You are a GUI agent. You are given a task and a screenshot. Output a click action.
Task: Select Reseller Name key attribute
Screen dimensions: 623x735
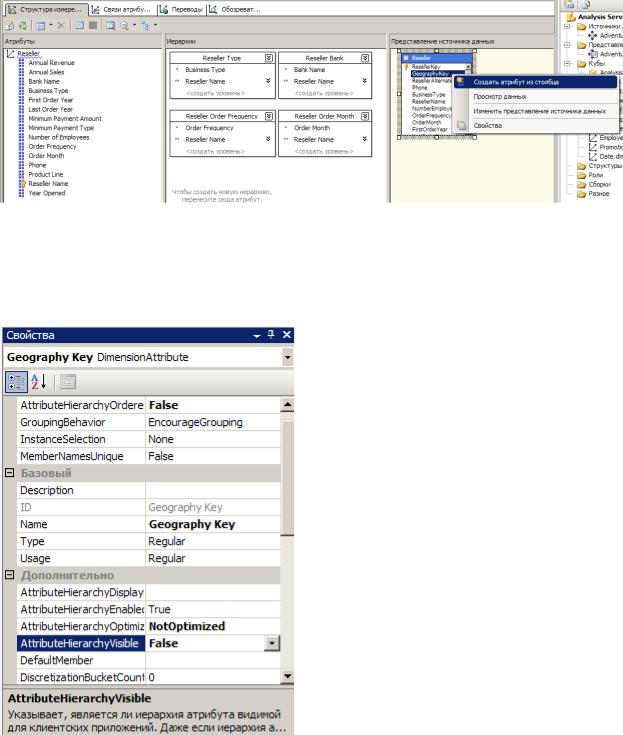(48, 184)
